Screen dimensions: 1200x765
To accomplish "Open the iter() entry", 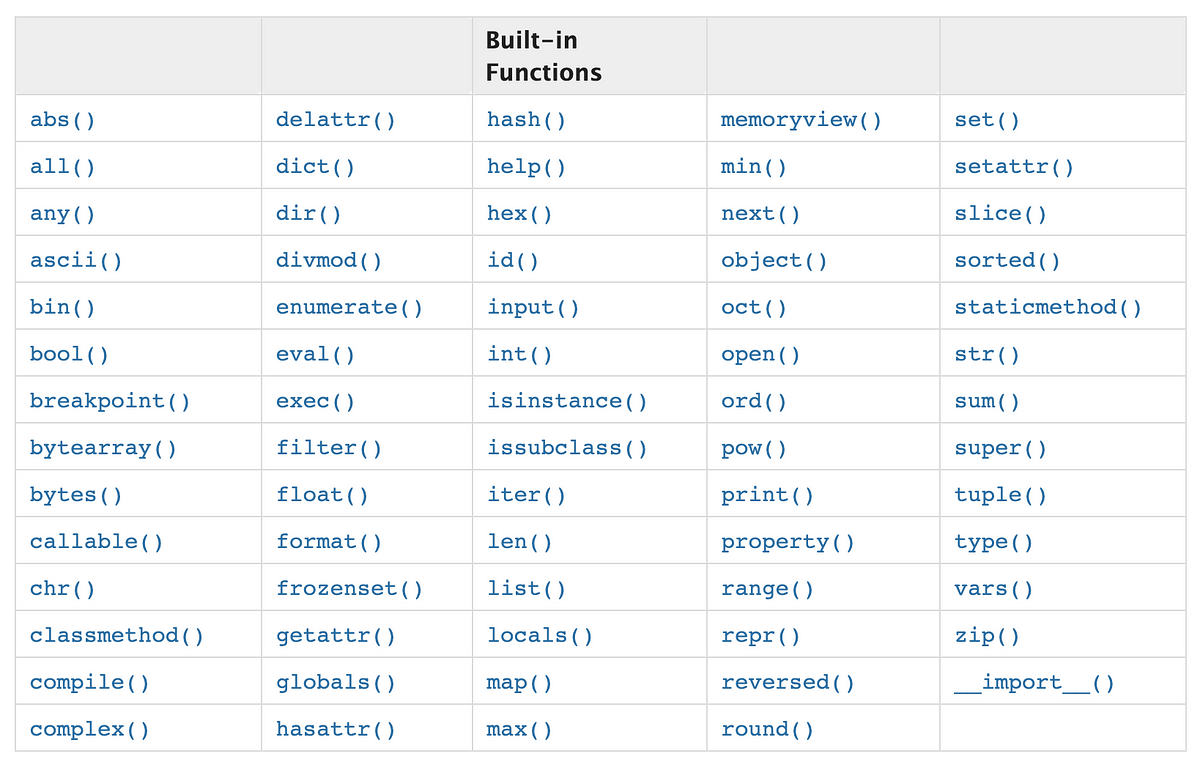I will coord(527,495).
